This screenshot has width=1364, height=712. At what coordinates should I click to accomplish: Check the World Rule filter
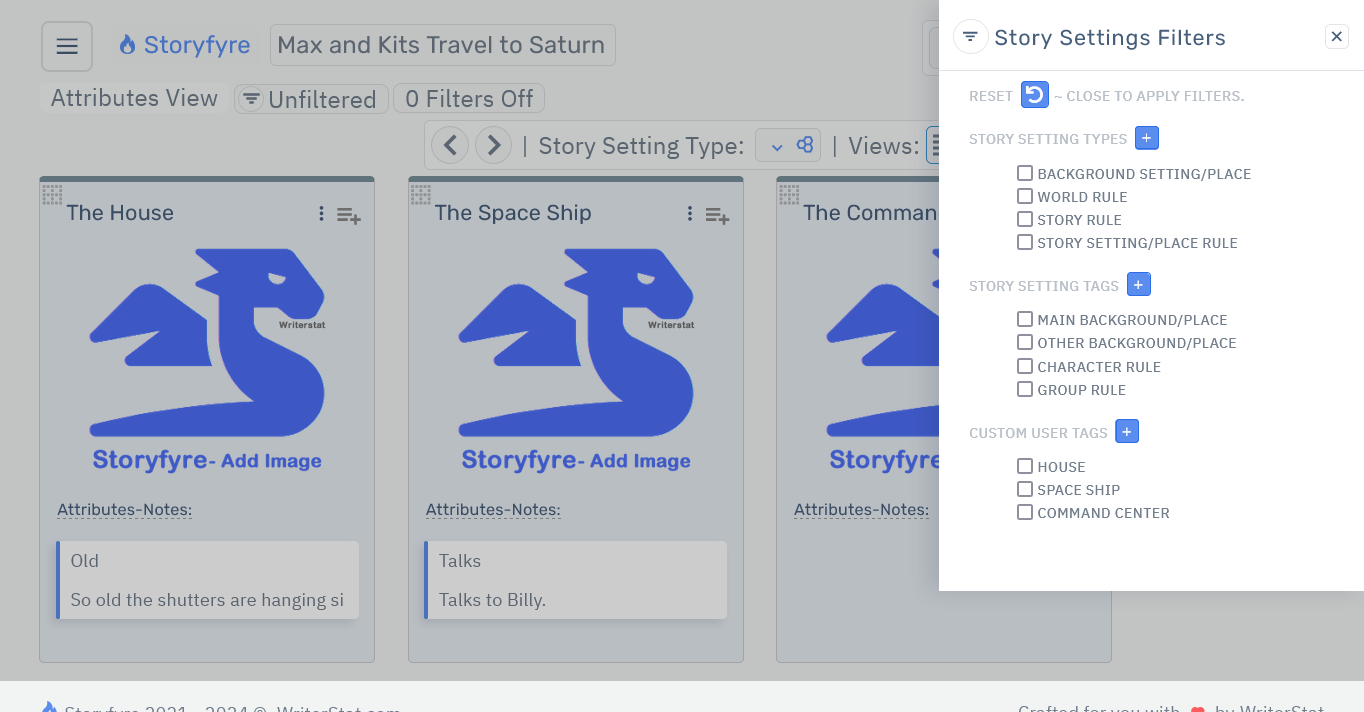tap(1024, 195)
